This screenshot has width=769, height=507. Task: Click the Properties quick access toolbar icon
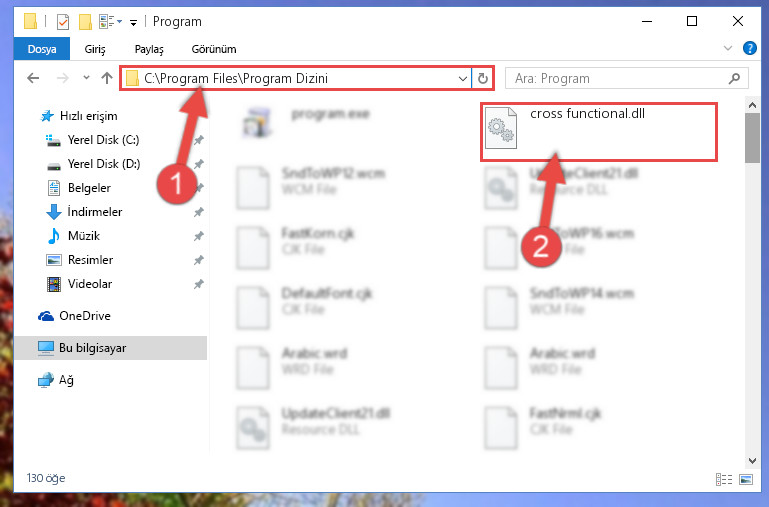tap(63, 22)
